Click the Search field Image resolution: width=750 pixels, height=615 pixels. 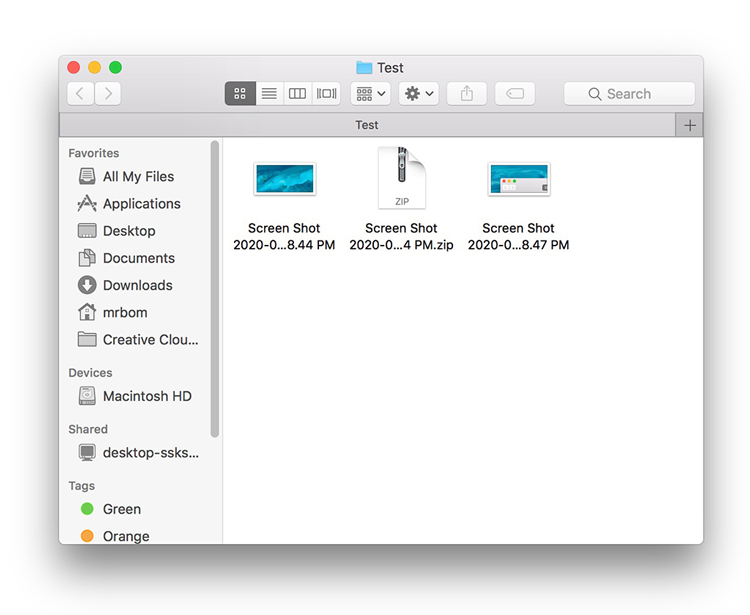[629, 93]
